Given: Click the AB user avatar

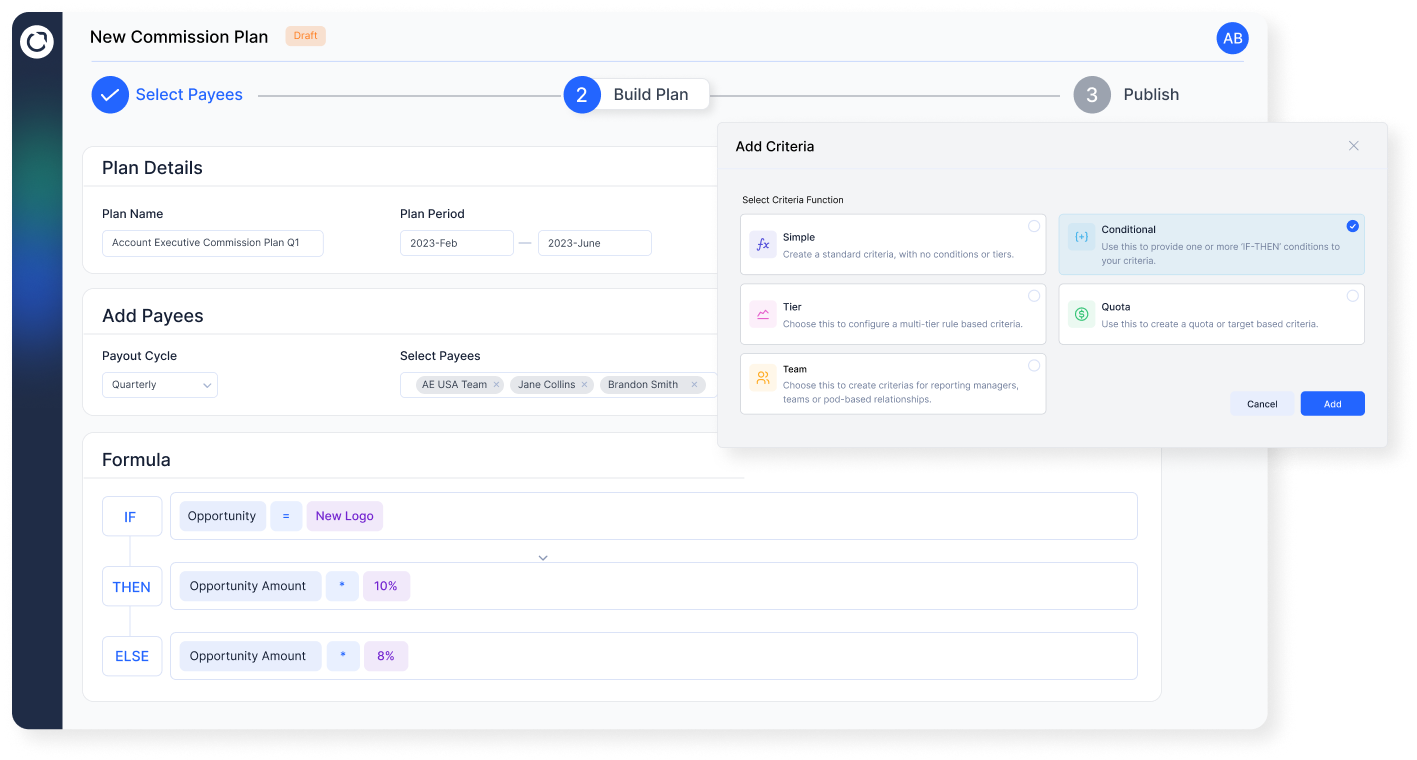Looking at the screenshot, I should [x=1232, y=38].
